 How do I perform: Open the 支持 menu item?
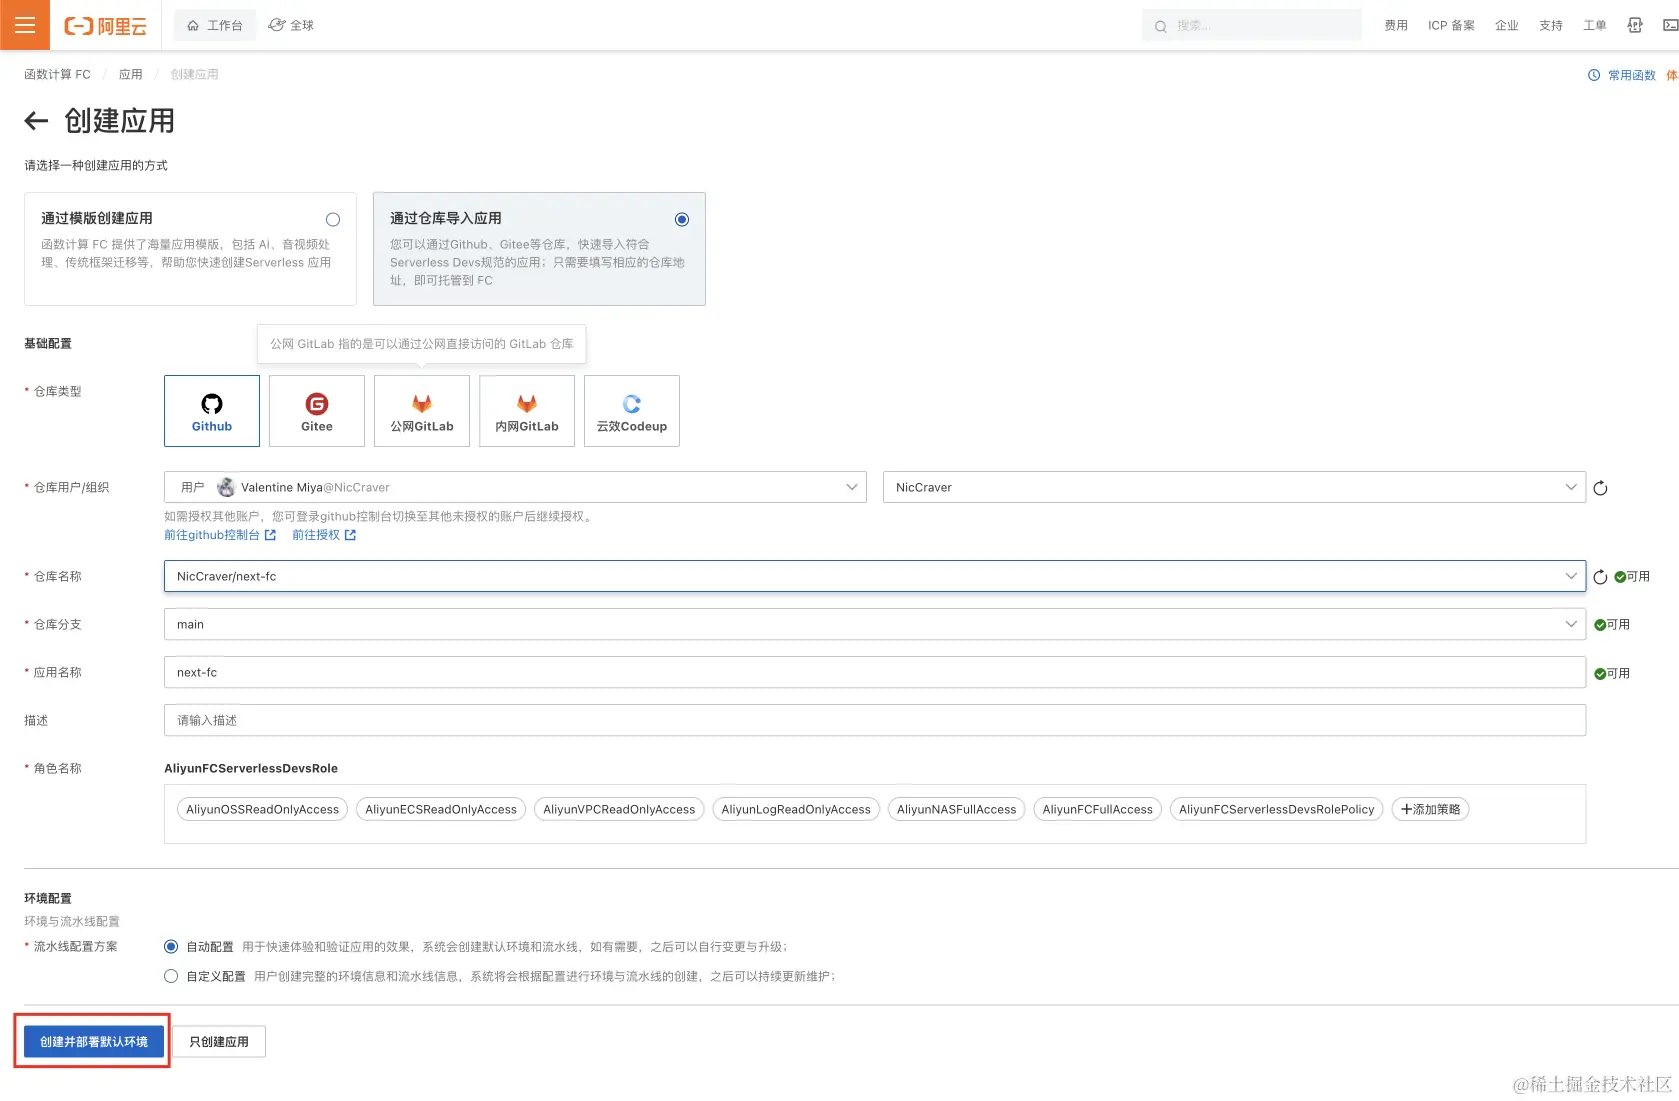point(1551,25)
